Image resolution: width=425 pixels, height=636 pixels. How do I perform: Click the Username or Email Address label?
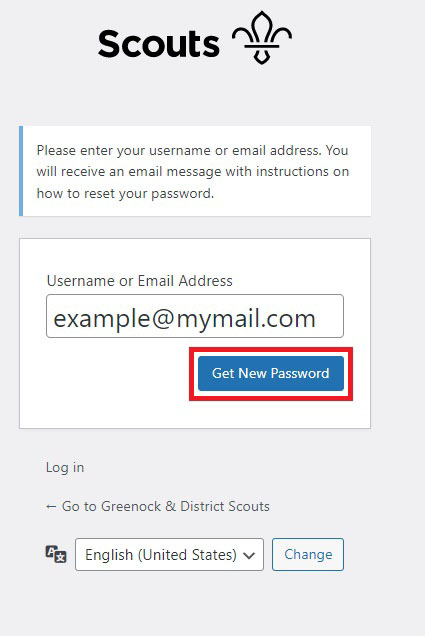(140, 281)
